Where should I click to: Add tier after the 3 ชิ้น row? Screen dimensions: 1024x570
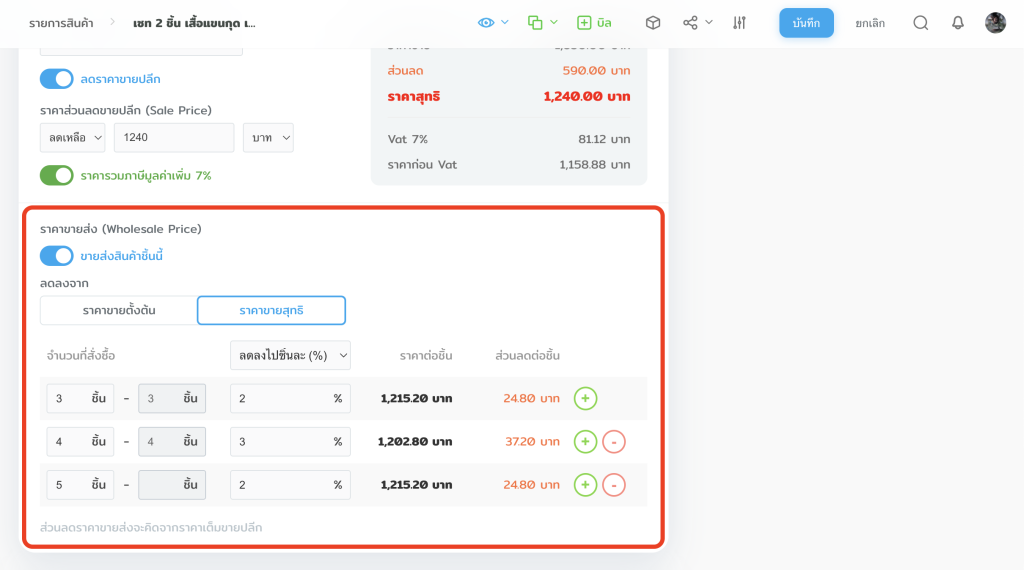585,398
